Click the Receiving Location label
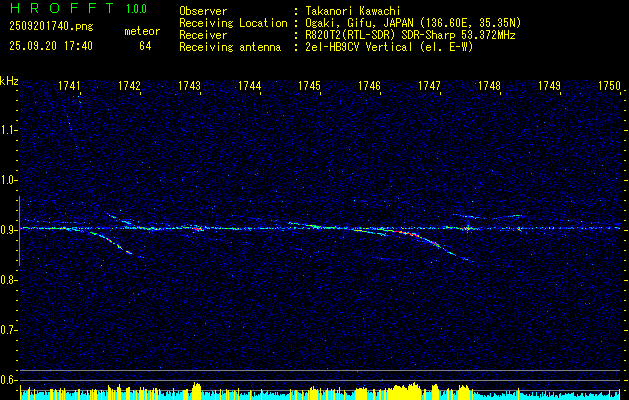This screenshot has height=400, width=629. (233, 23)
